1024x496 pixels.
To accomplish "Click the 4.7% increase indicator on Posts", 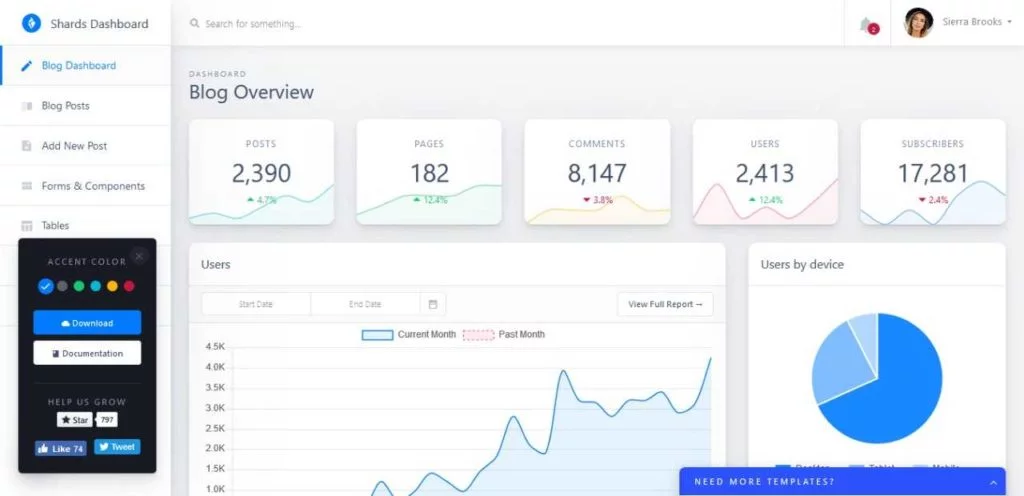I will click(261, 200).
